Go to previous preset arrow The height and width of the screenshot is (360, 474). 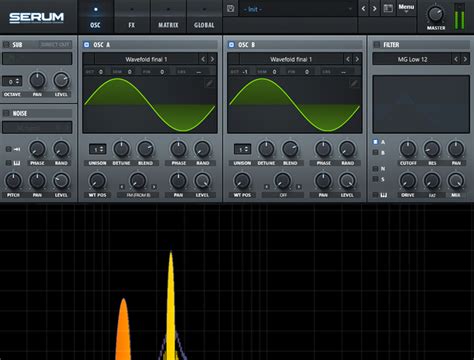[x=364, y=9]
